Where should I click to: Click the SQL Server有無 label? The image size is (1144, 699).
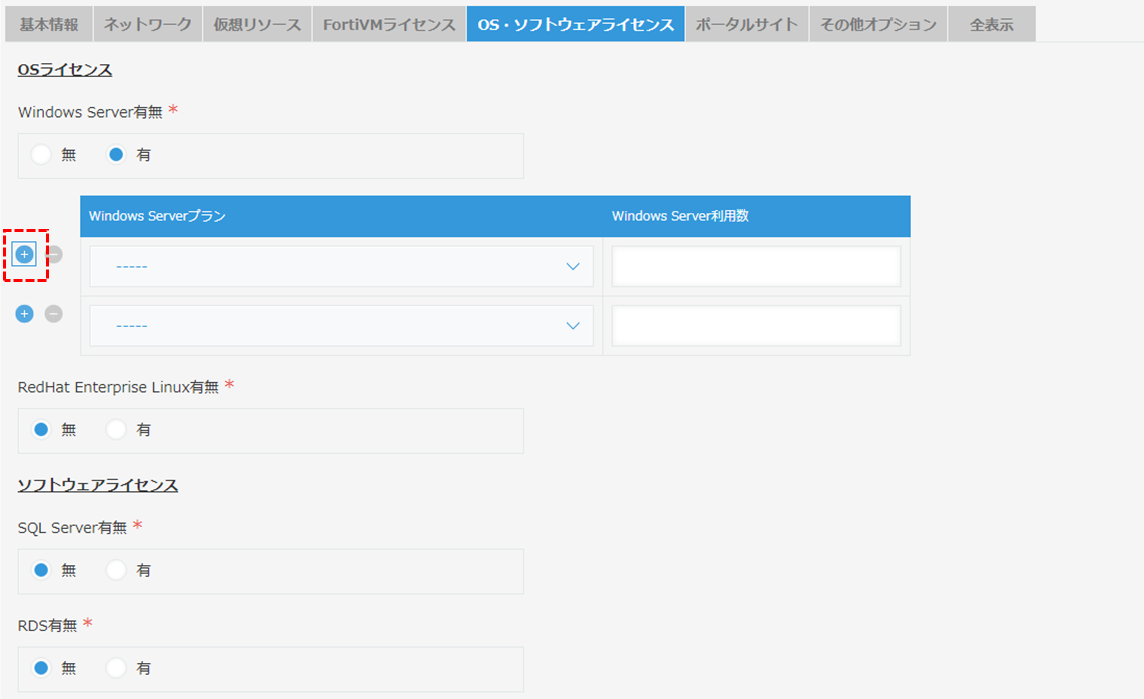(72, 528)
